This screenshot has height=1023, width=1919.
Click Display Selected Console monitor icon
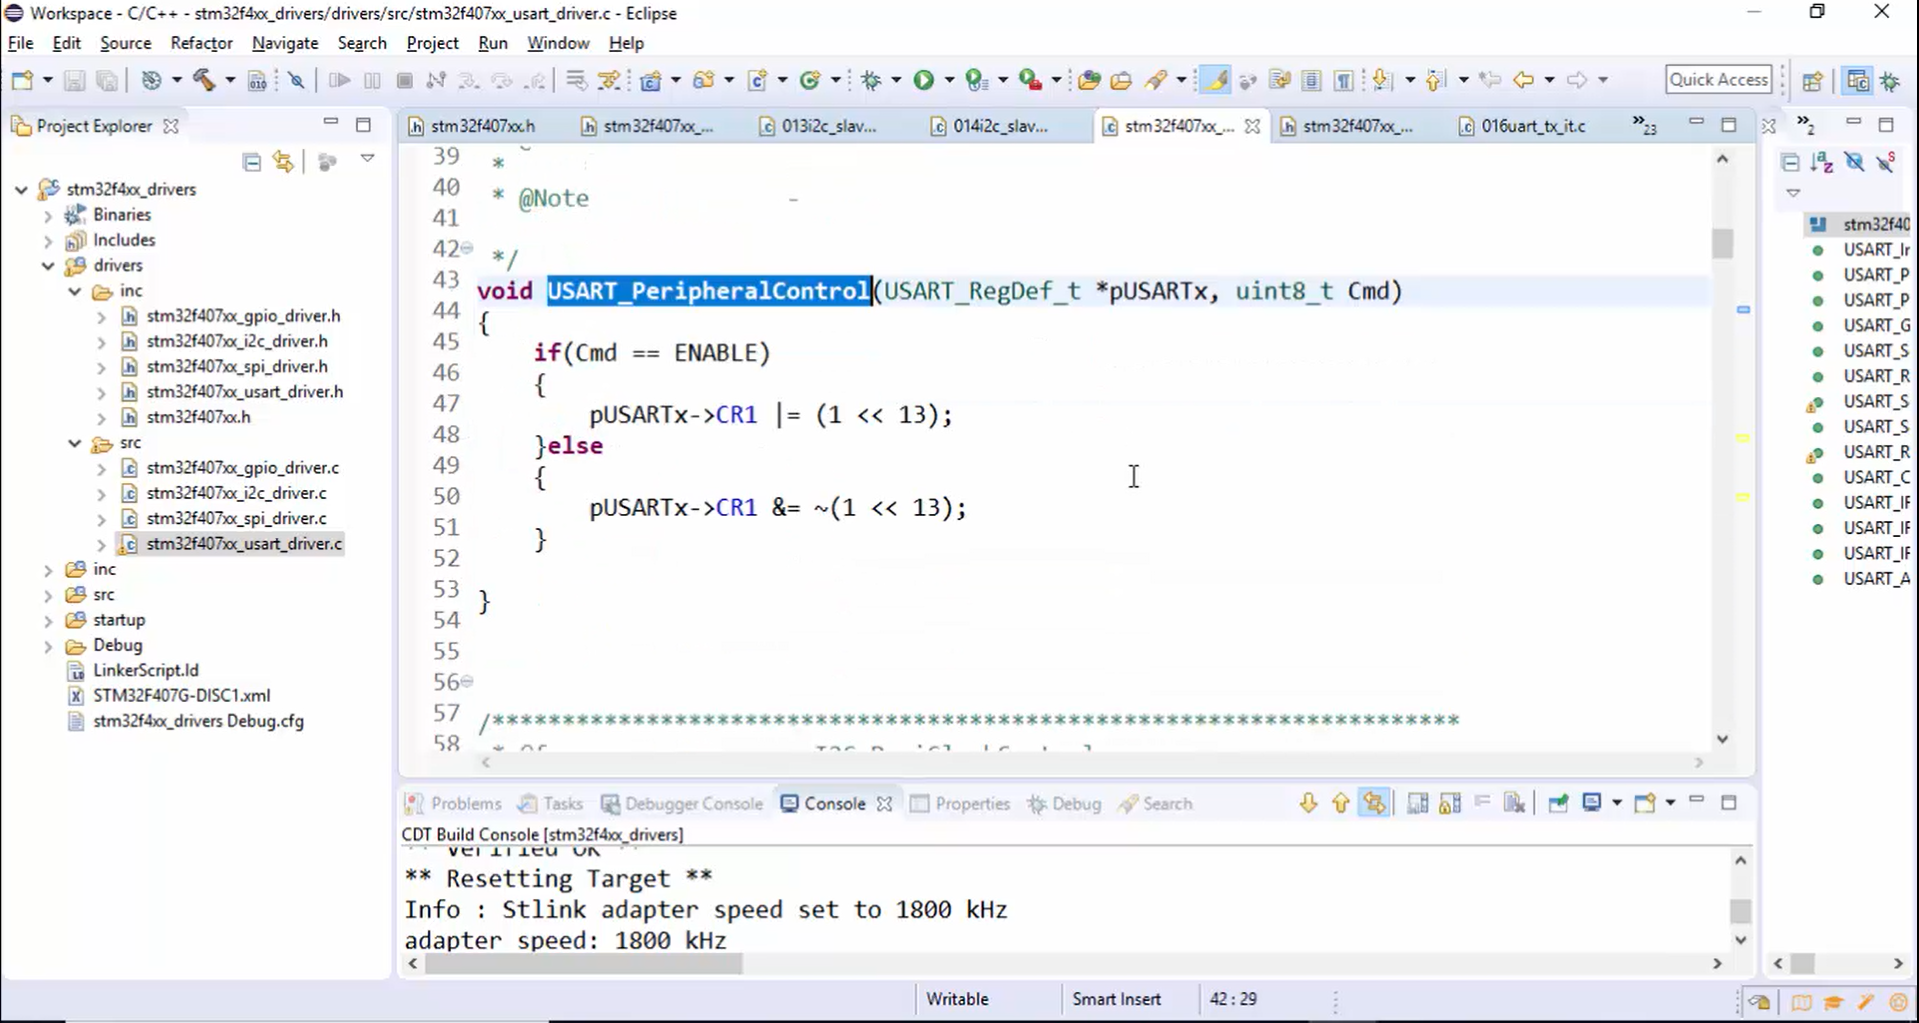[x=1592, y=803]
